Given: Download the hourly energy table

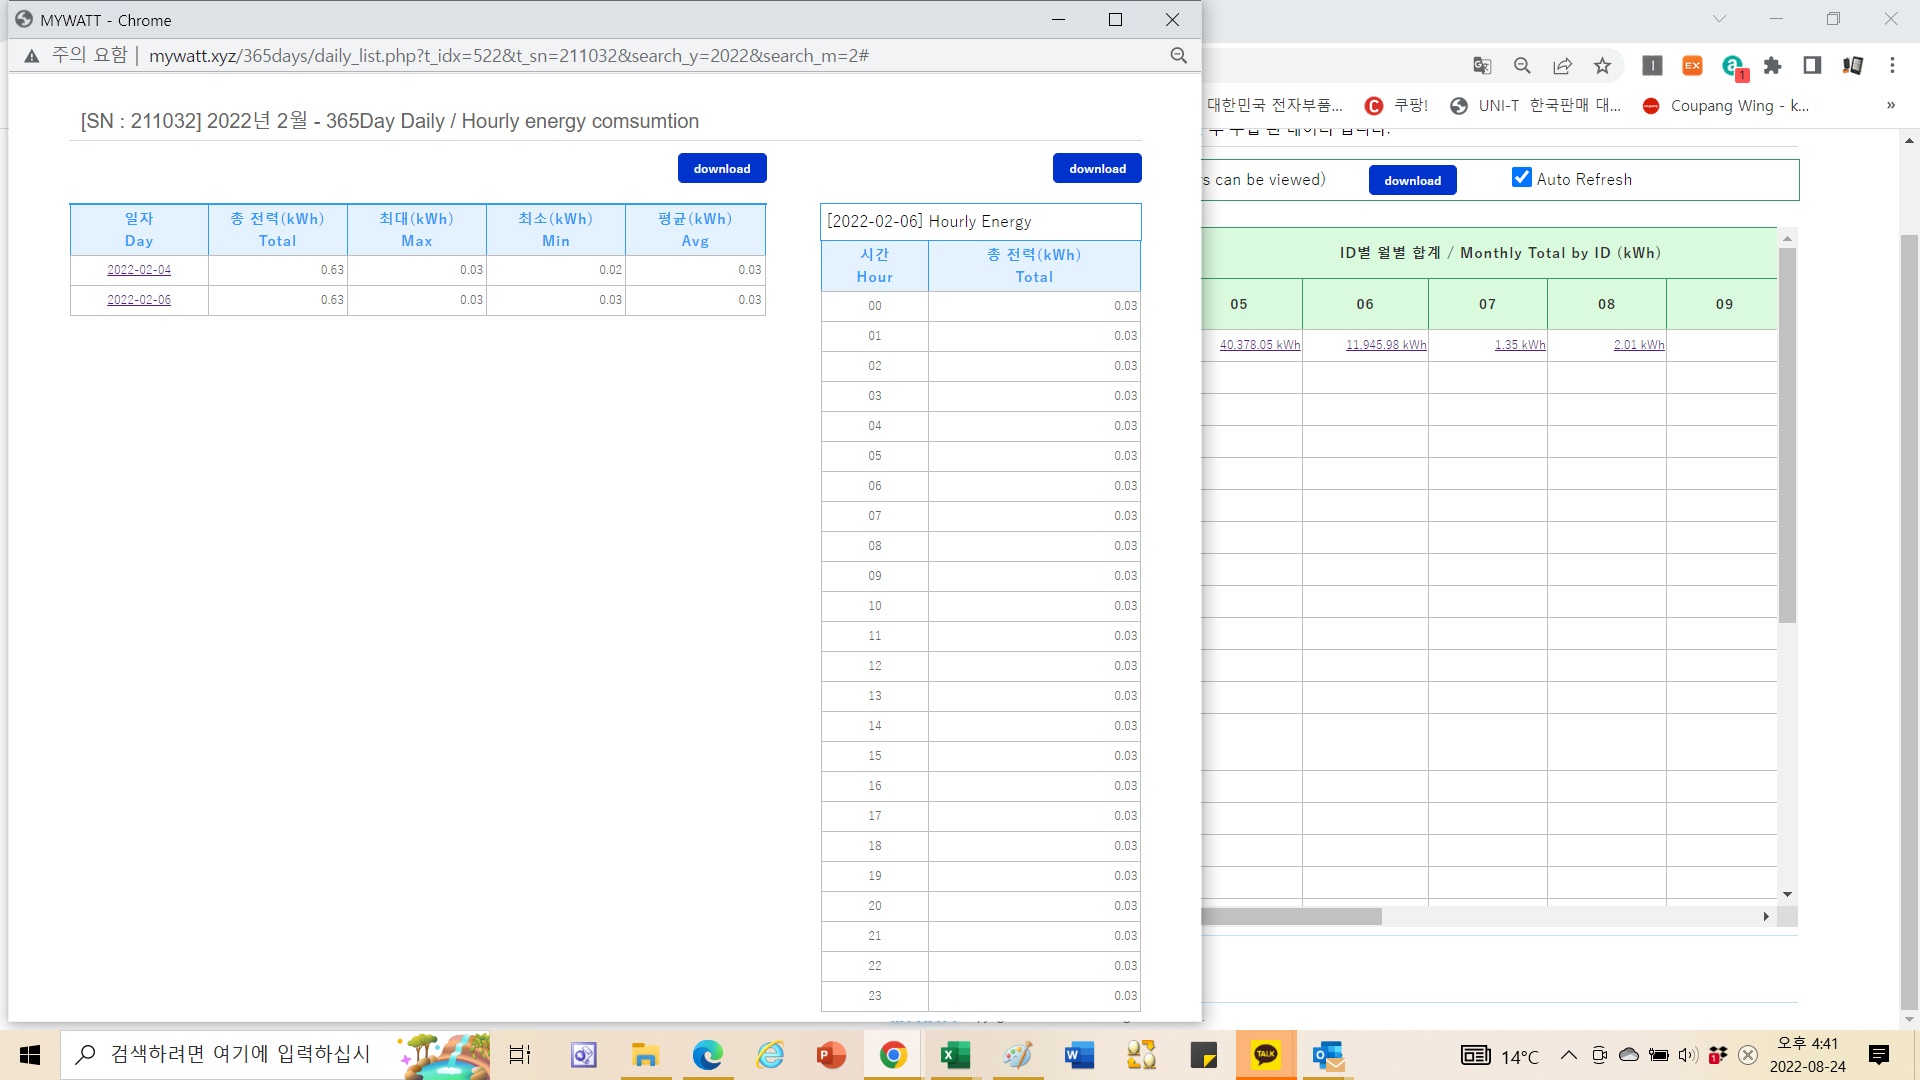Looking at the screenshot, I should pos(1097,168).
